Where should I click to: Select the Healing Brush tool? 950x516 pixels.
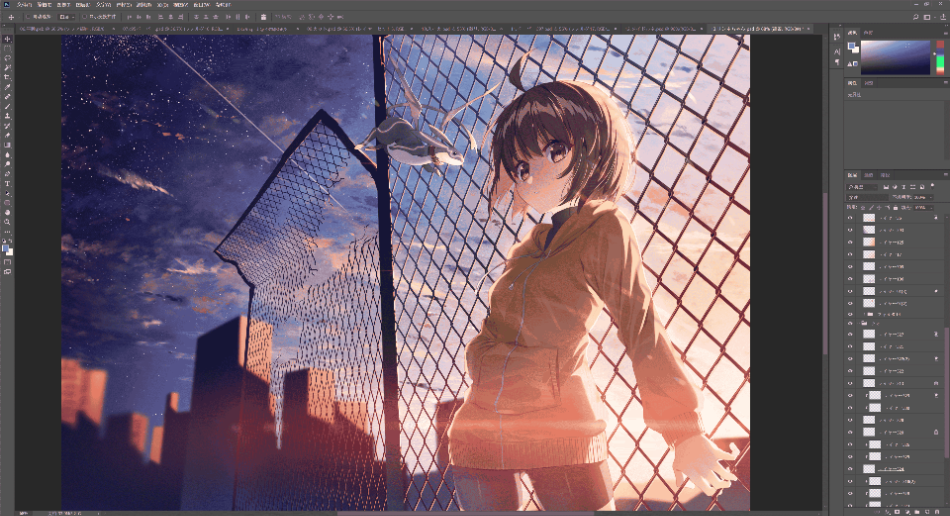7,97
